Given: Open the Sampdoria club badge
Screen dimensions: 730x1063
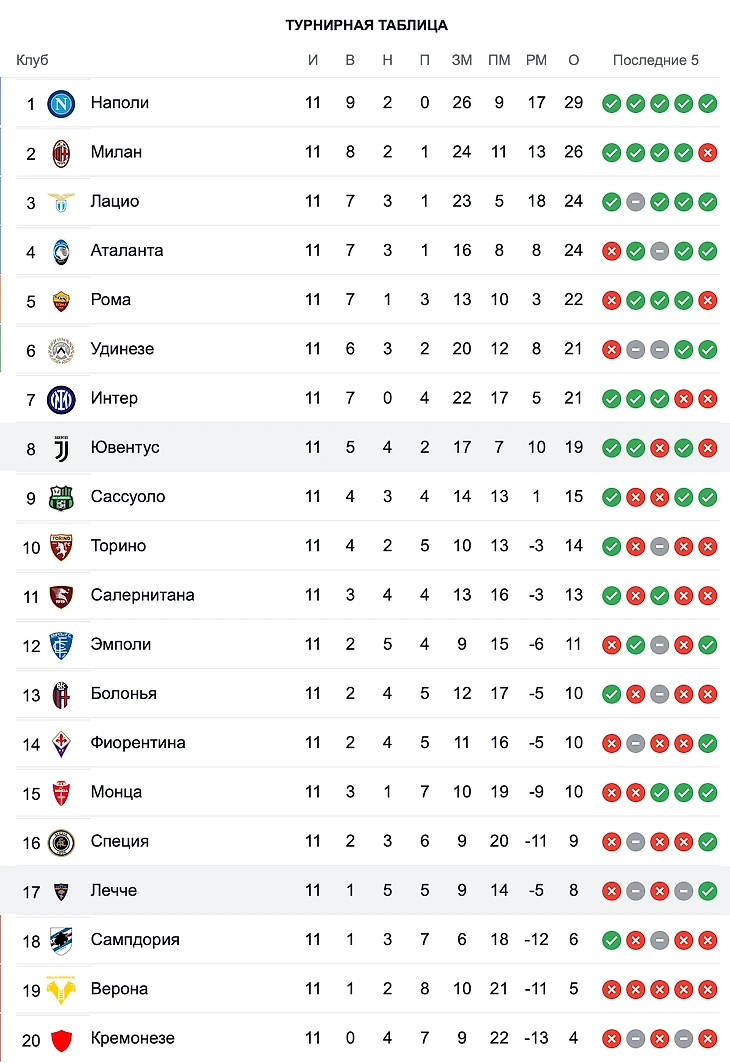Looking at the screenshot, I should tap(62, 939).
